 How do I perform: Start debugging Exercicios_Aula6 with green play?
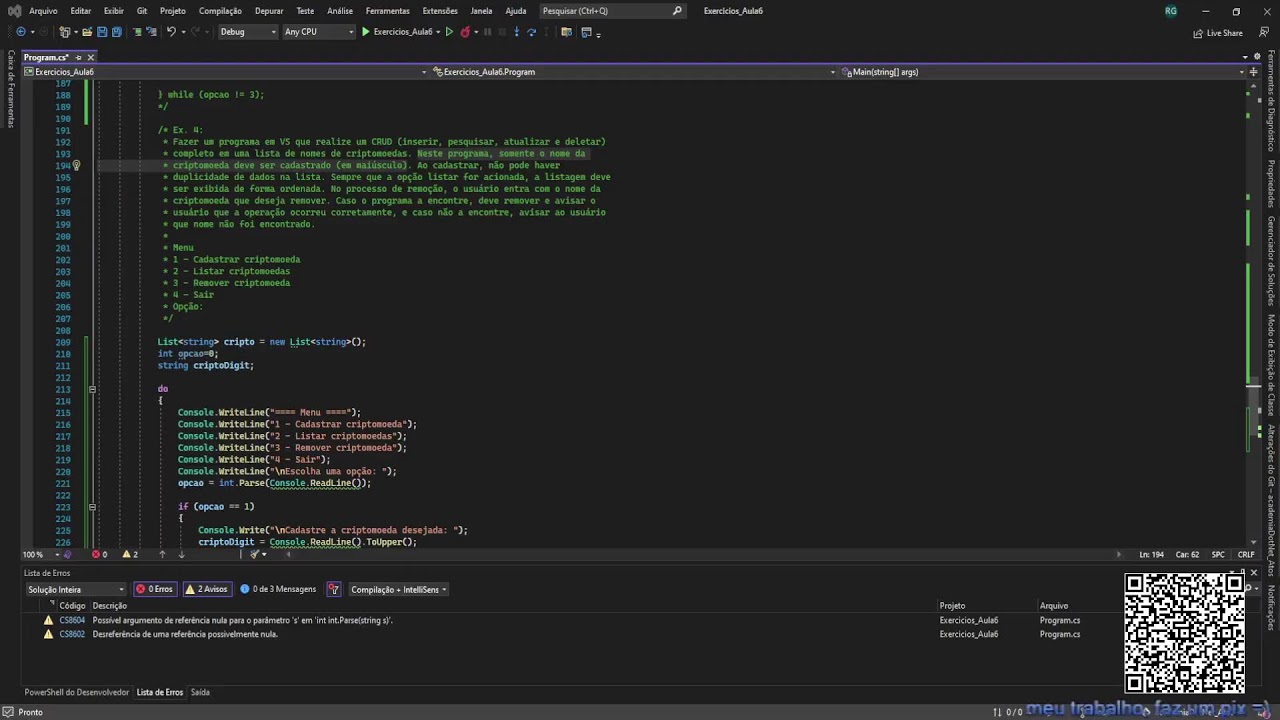397,32
